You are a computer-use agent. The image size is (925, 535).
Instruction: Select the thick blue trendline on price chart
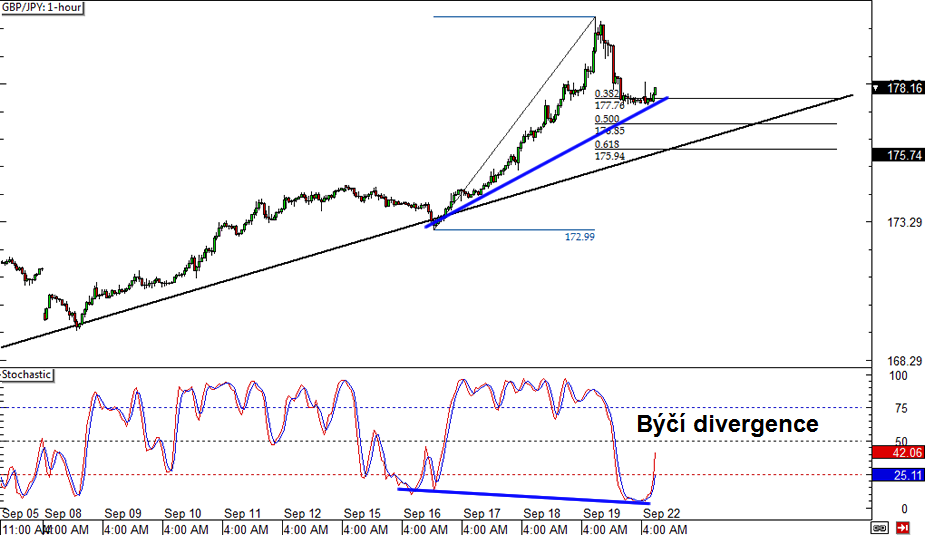pos(546,162)
